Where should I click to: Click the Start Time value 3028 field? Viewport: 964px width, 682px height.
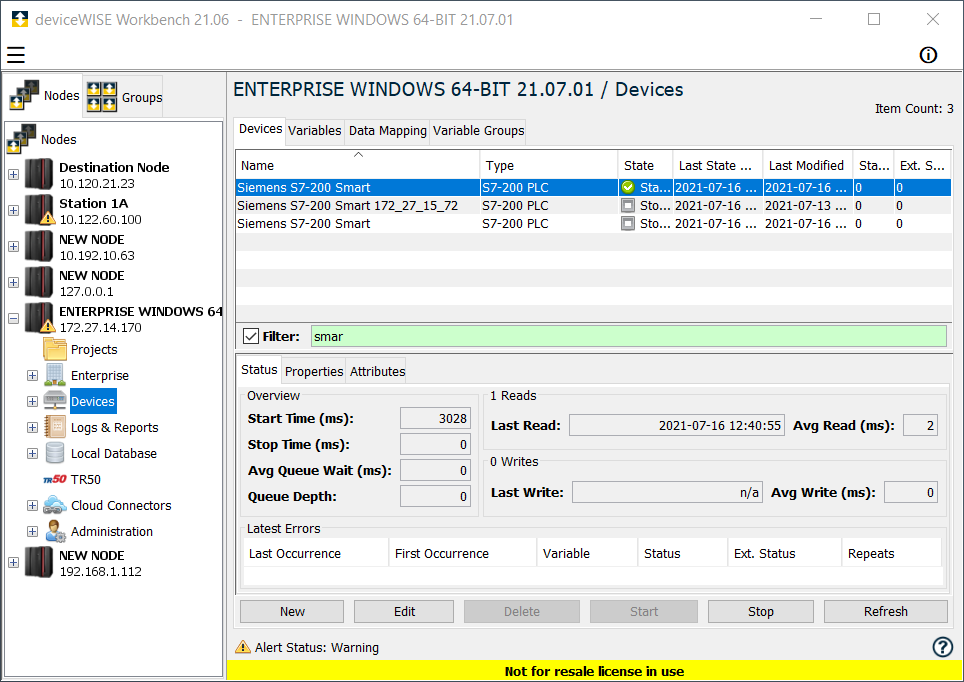coord(435,418)
